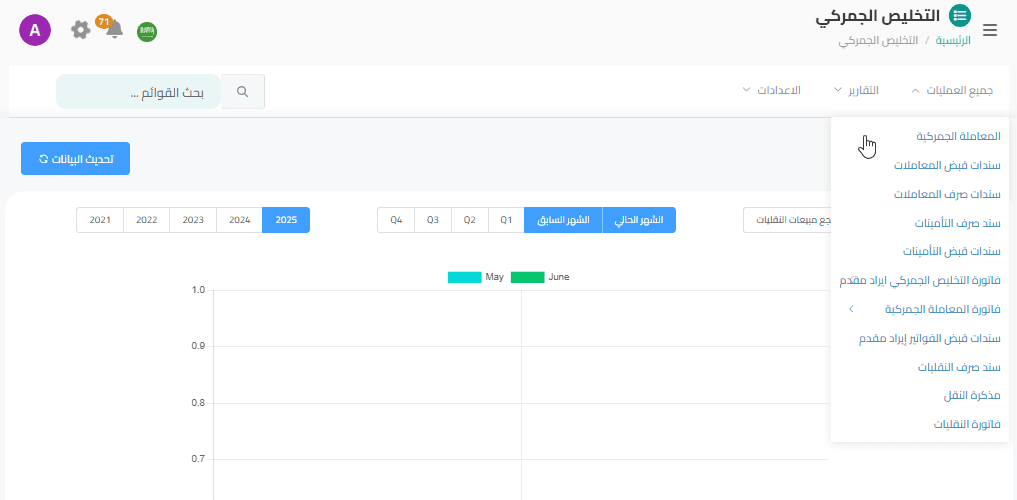Click the hamburger menu icon

[x=990, y=30]
